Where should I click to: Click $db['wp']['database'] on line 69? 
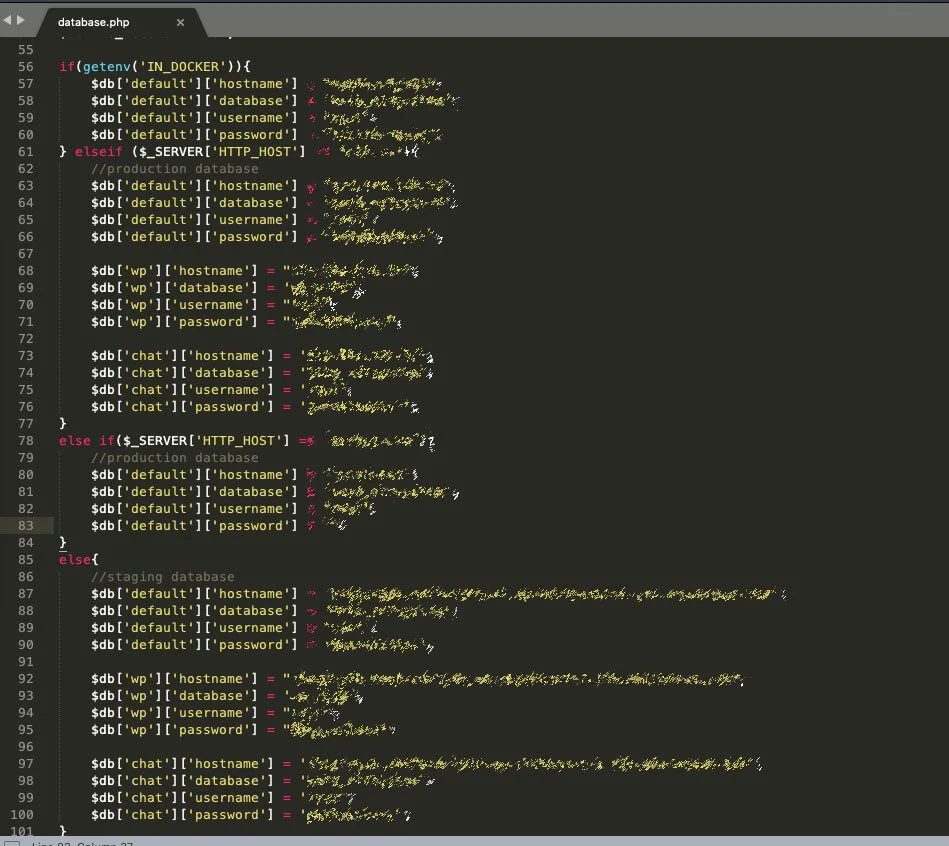click(x=174, y=287)
